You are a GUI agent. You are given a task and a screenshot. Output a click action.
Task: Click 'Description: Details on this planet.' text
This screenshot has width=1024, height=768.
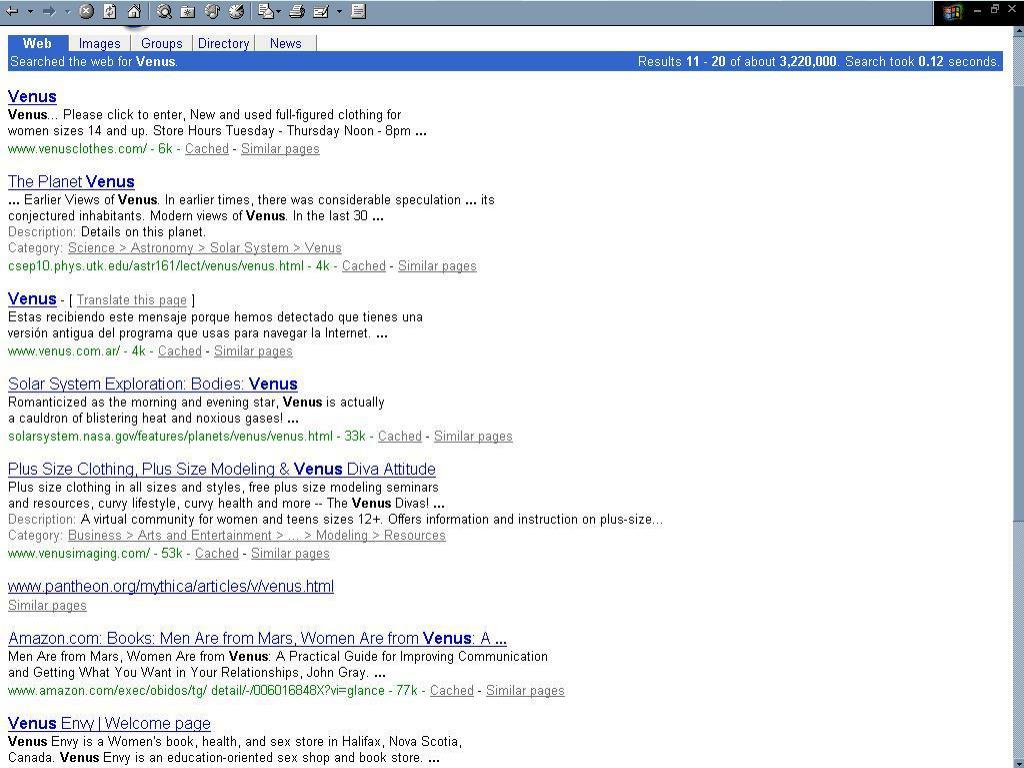[106, 232]
